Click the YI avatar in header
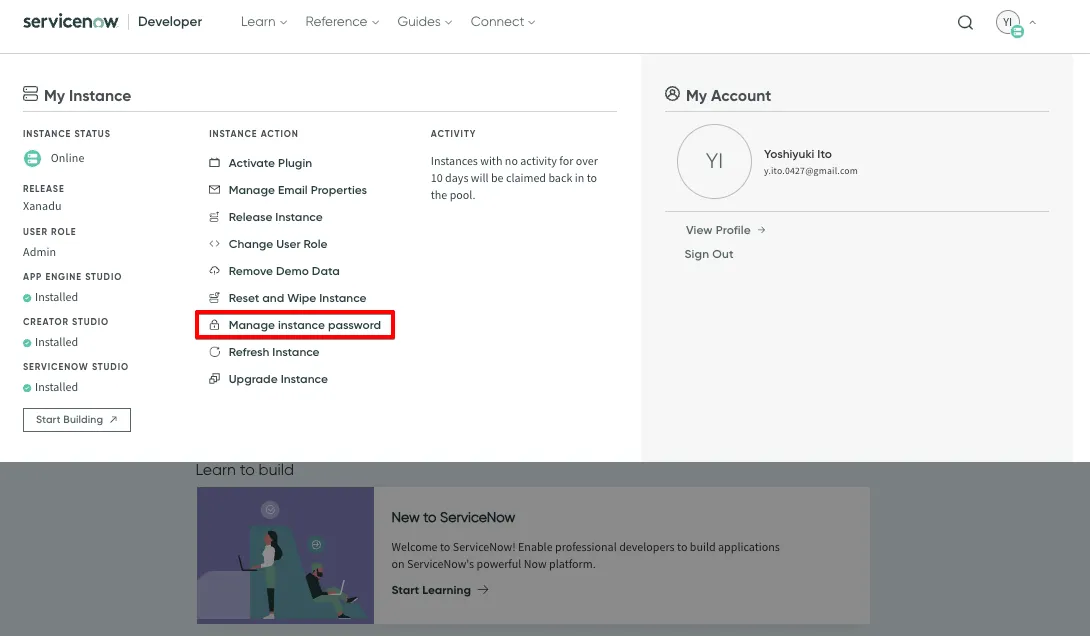This screenshot has height=636, width=1090. (1009, 23)
